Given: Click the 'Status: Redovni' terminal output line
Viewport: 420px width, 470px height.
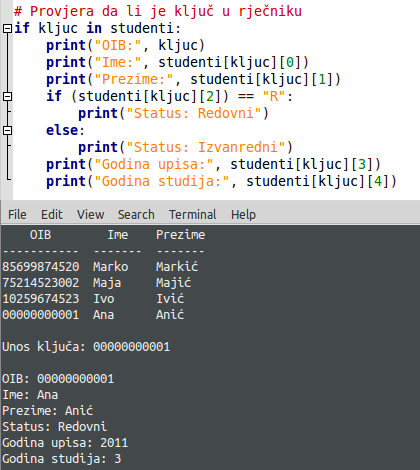Looking at the screenshot, I should pos(54,427).
